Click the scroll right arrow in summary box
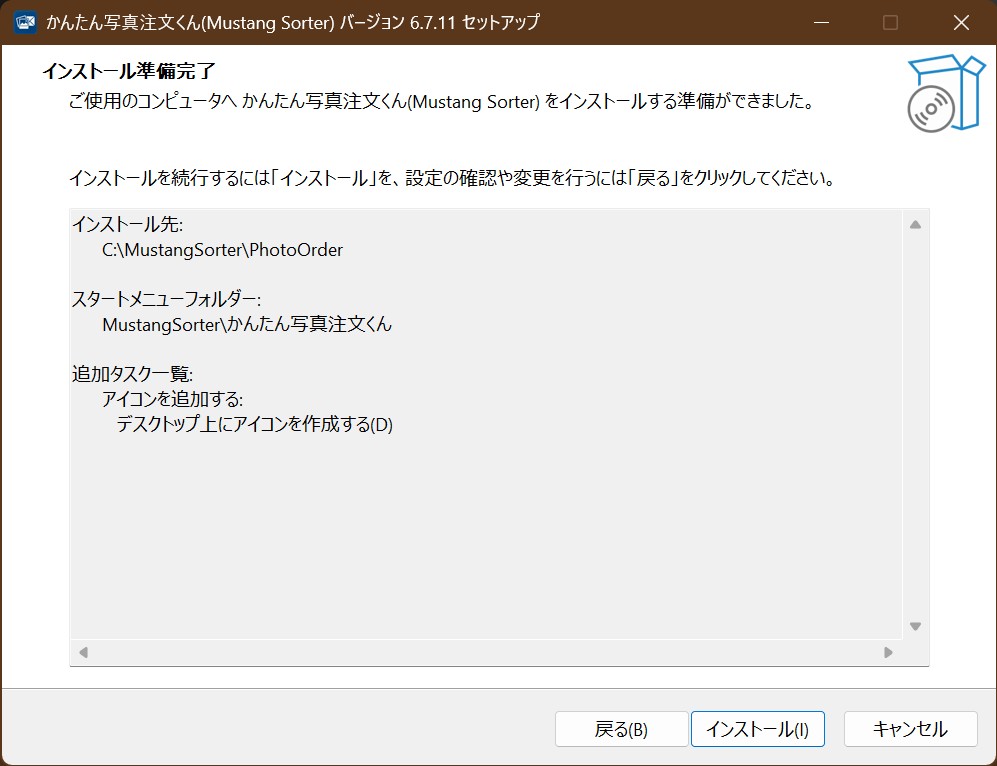 888,652
